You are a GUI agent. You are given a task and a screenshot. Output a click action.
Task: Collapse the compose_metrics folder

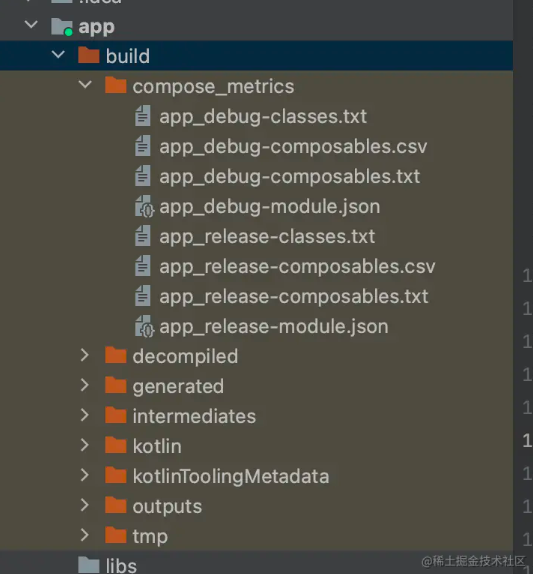[85, 85]
